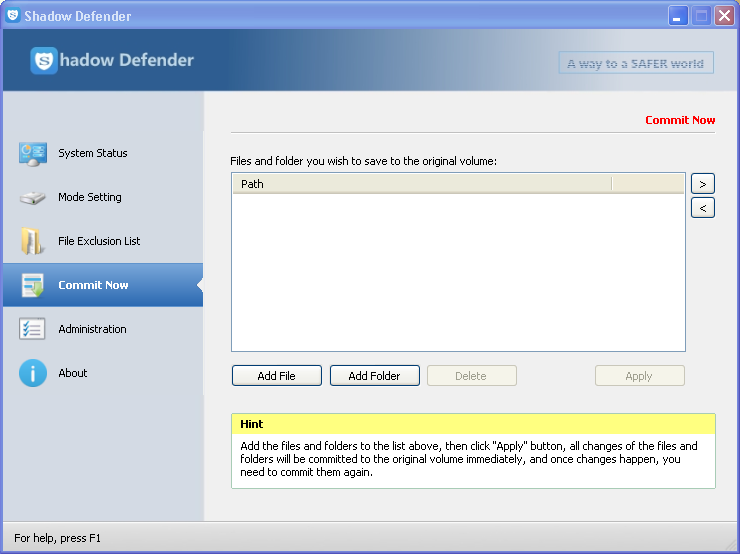The width and height of the screenshot is (740, 554).
Task: Click the Hint heading in yellow bar
Action: [252, 424]
